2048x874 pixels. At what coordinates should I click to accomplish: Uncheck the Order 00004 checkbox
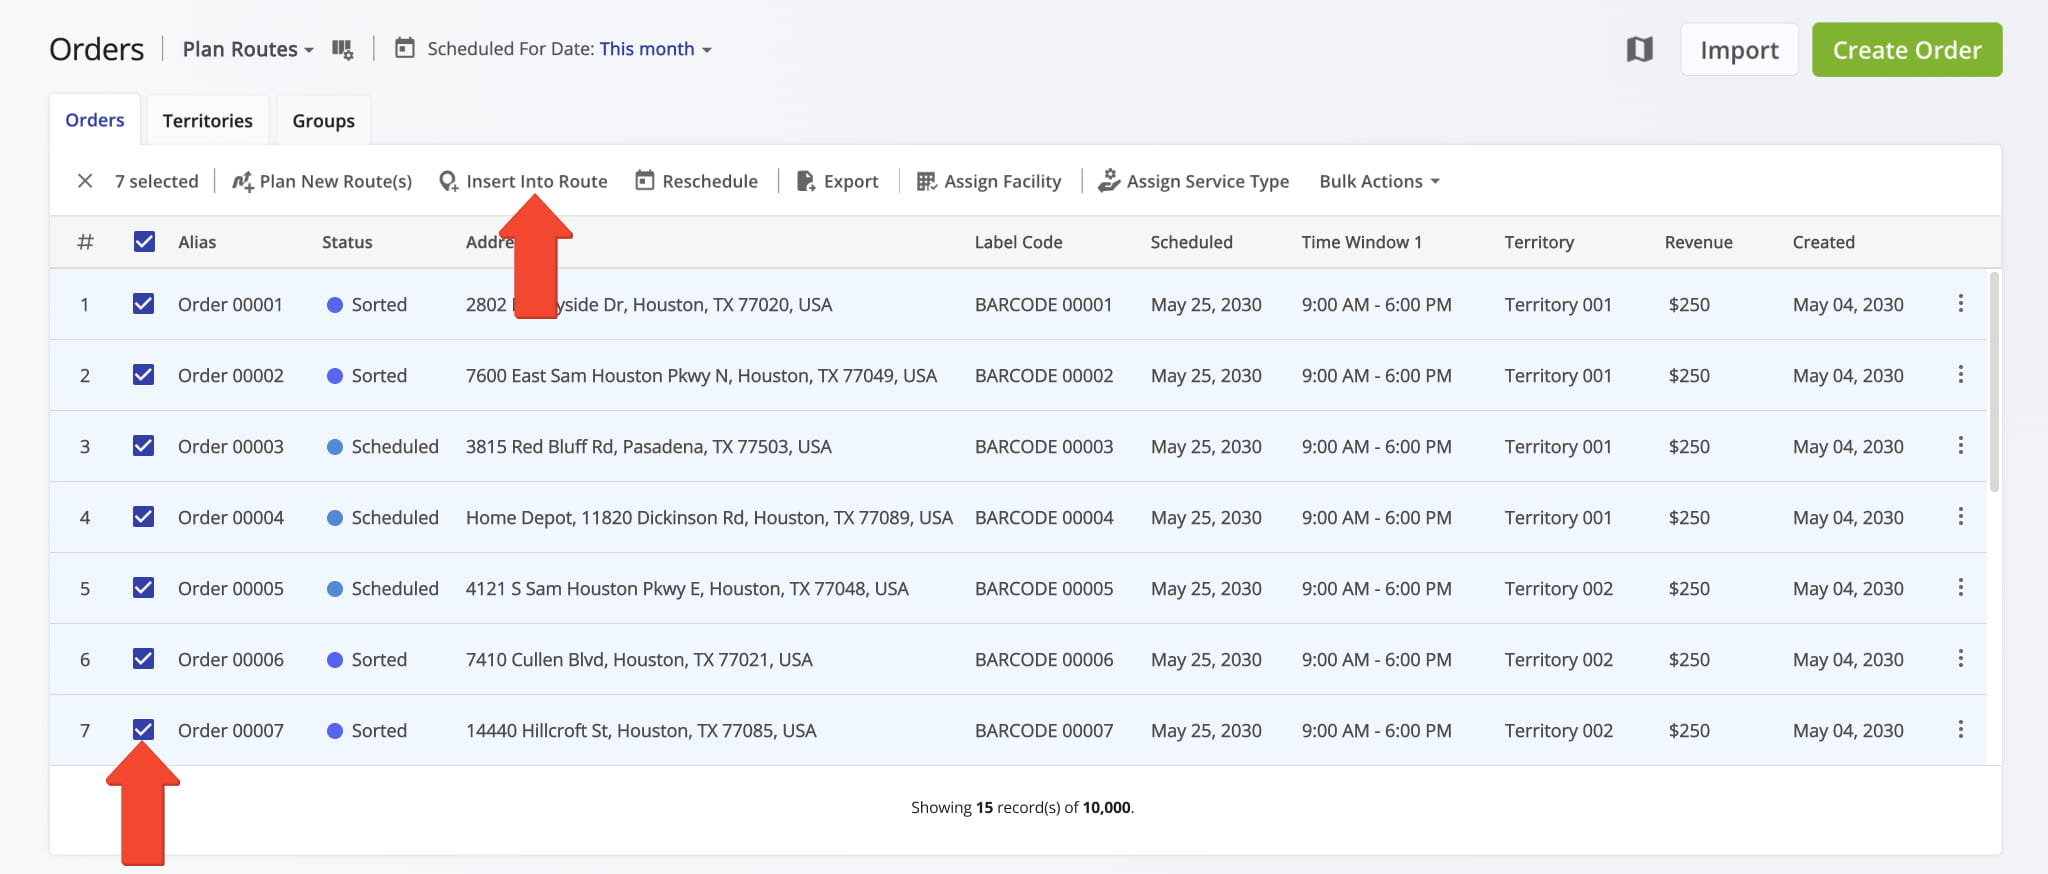pyautogui.click(x=144, y=516)
